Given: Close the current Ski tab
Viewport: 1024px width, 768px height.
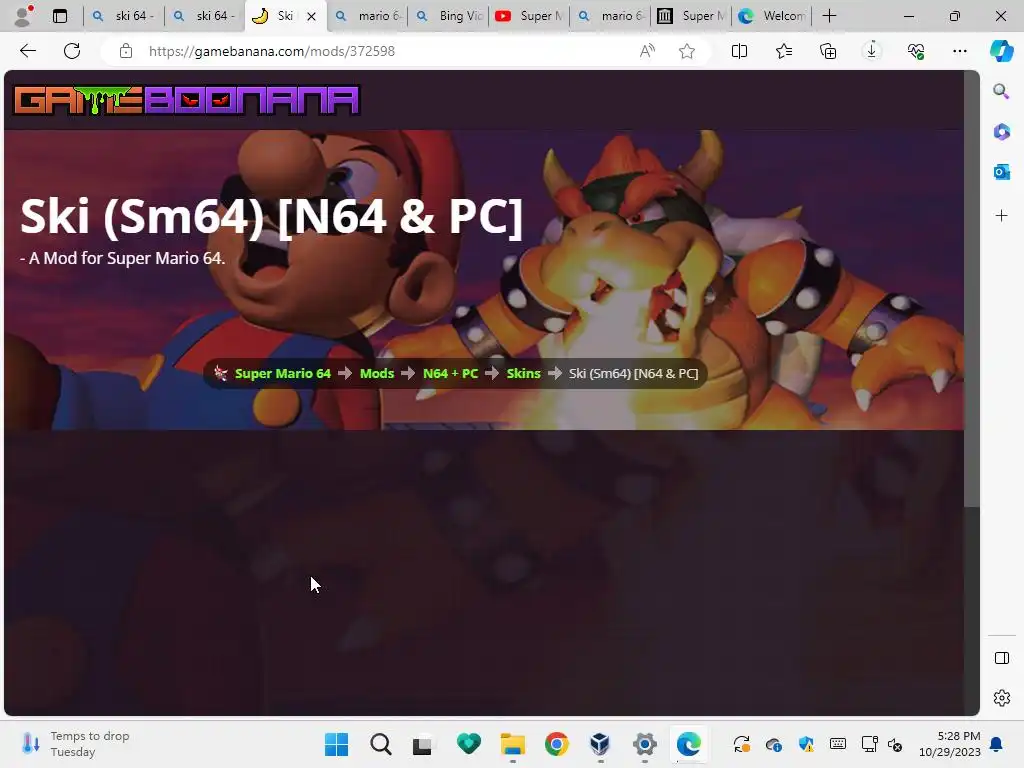Looking at the screenshot, I should tap(312, 16).
